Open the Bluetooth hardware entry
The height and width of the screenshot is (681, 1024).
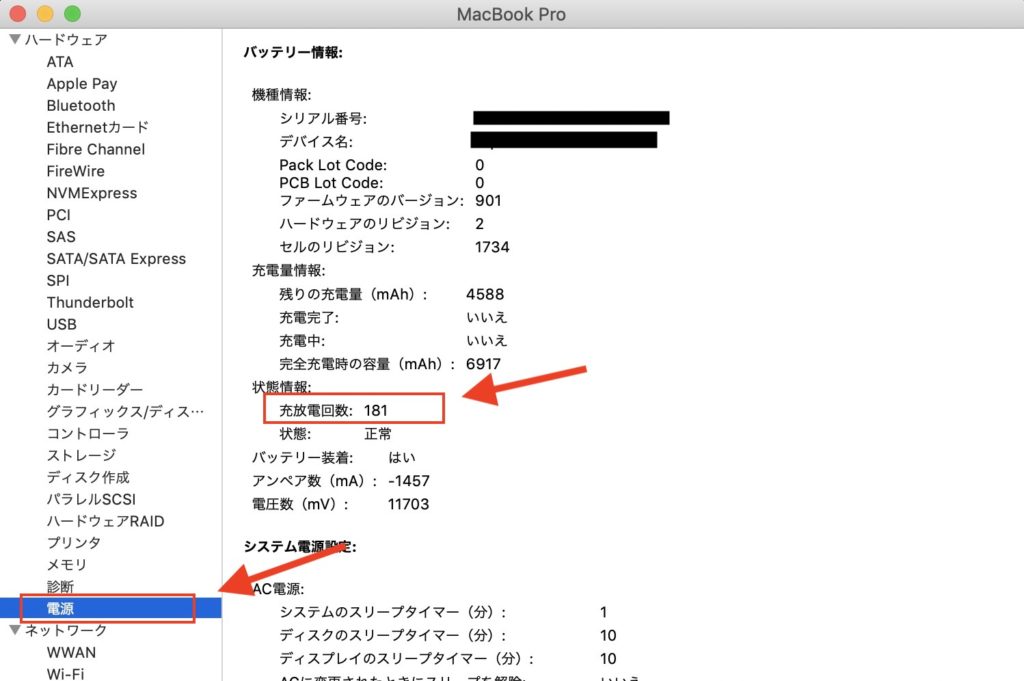[81, 105]
